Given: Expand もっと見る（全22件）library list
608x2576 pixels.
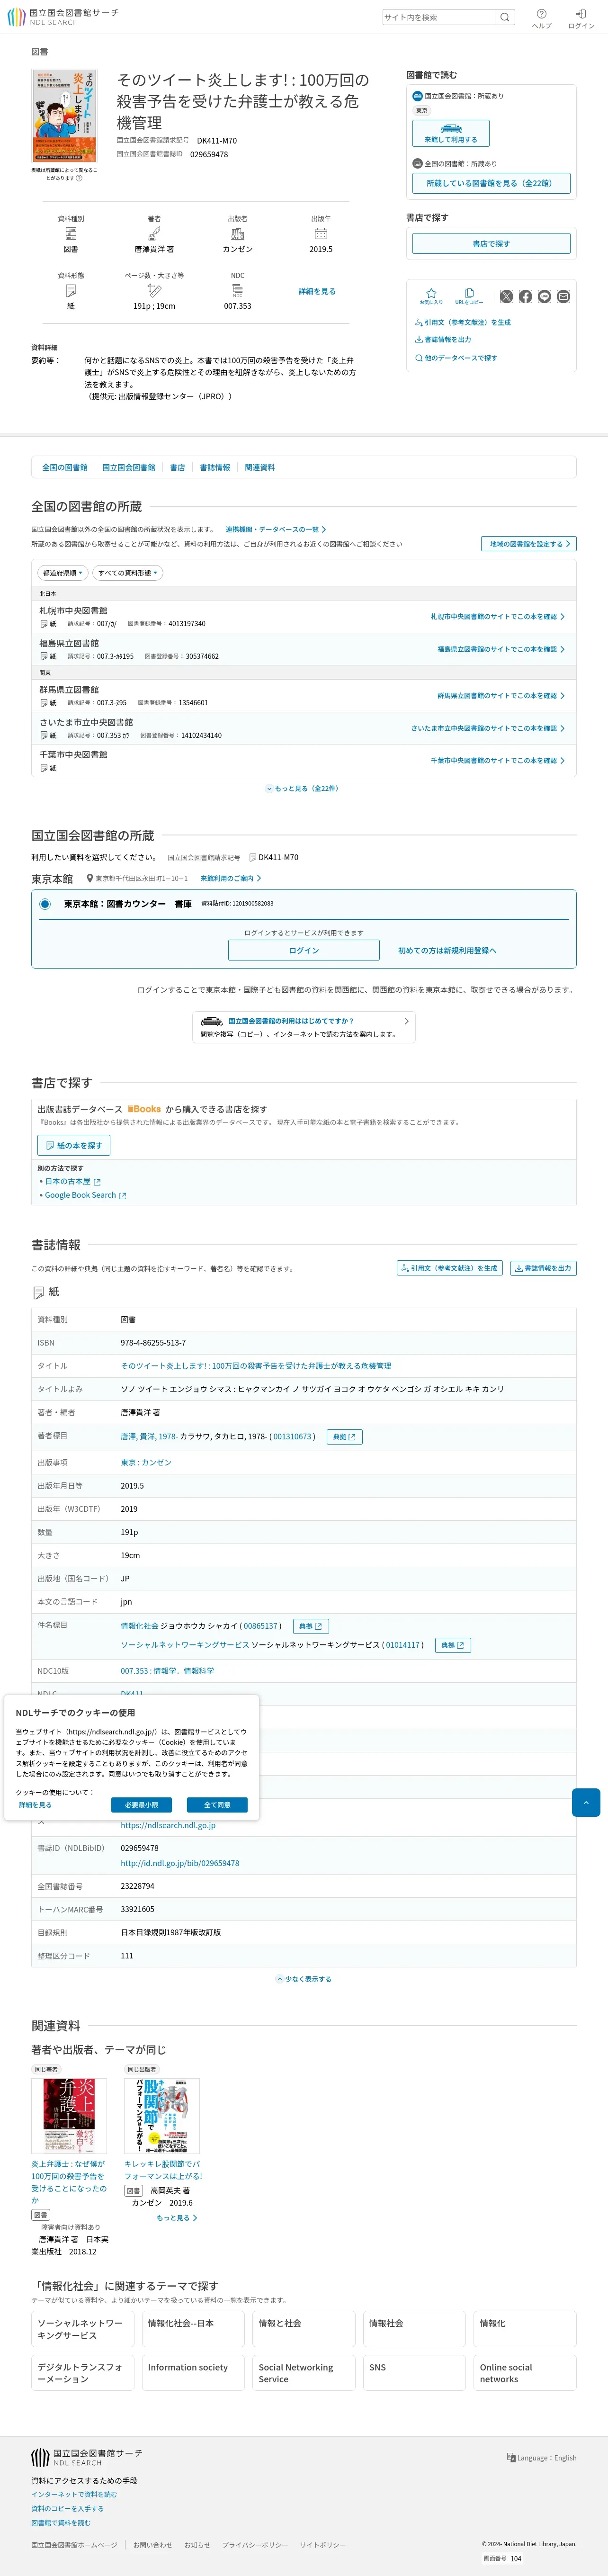Looking at the screenshot, I should [303, 788].
